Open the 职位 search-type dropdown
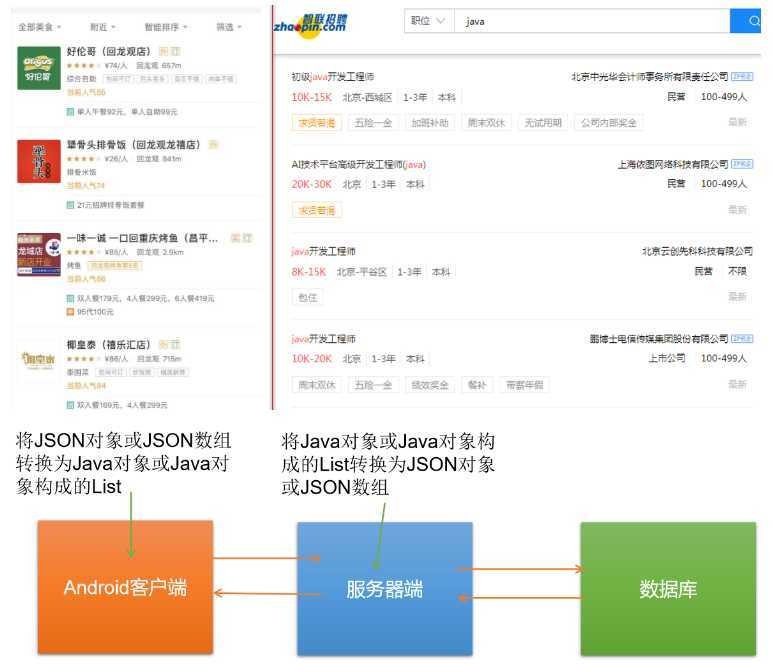 click(x=428, y=21)
